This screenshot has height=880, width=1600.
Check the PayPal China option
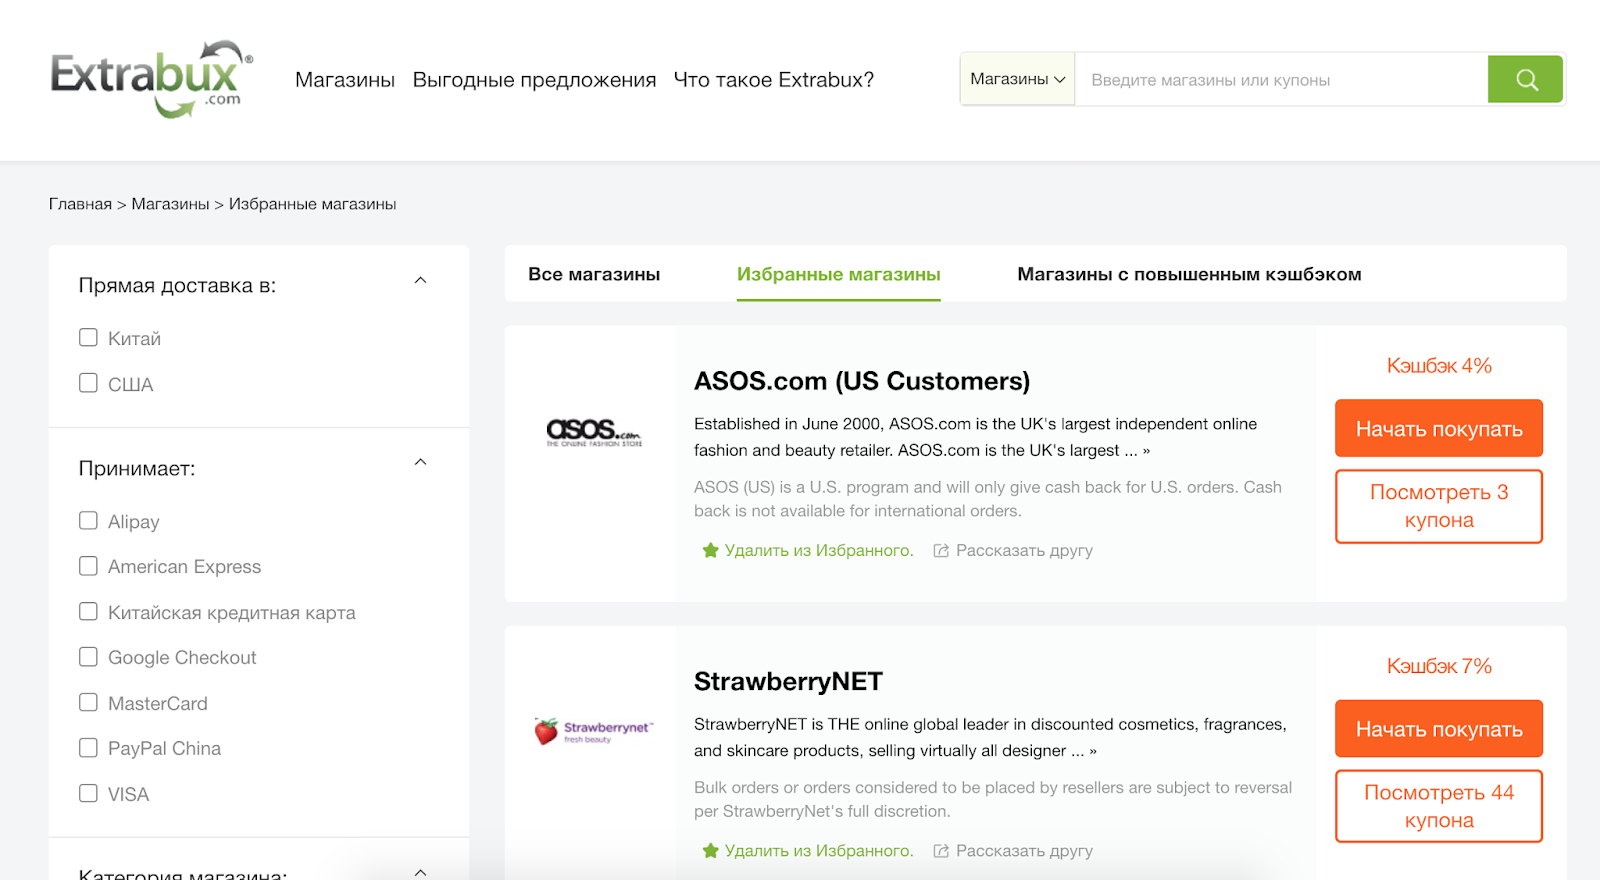coord(88,748)
